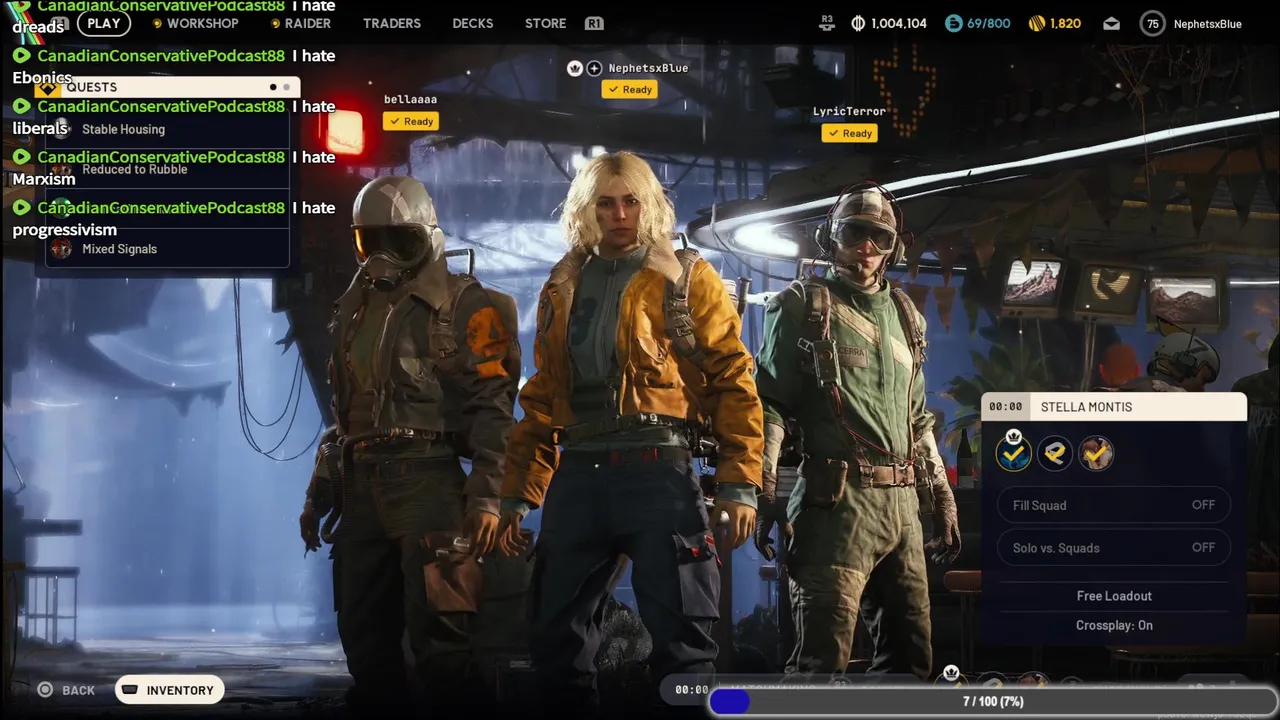Screen dimensions: 1280x720
Task: Select the goggled raider in green jumpsuit
Action: [x=860, y=430]
